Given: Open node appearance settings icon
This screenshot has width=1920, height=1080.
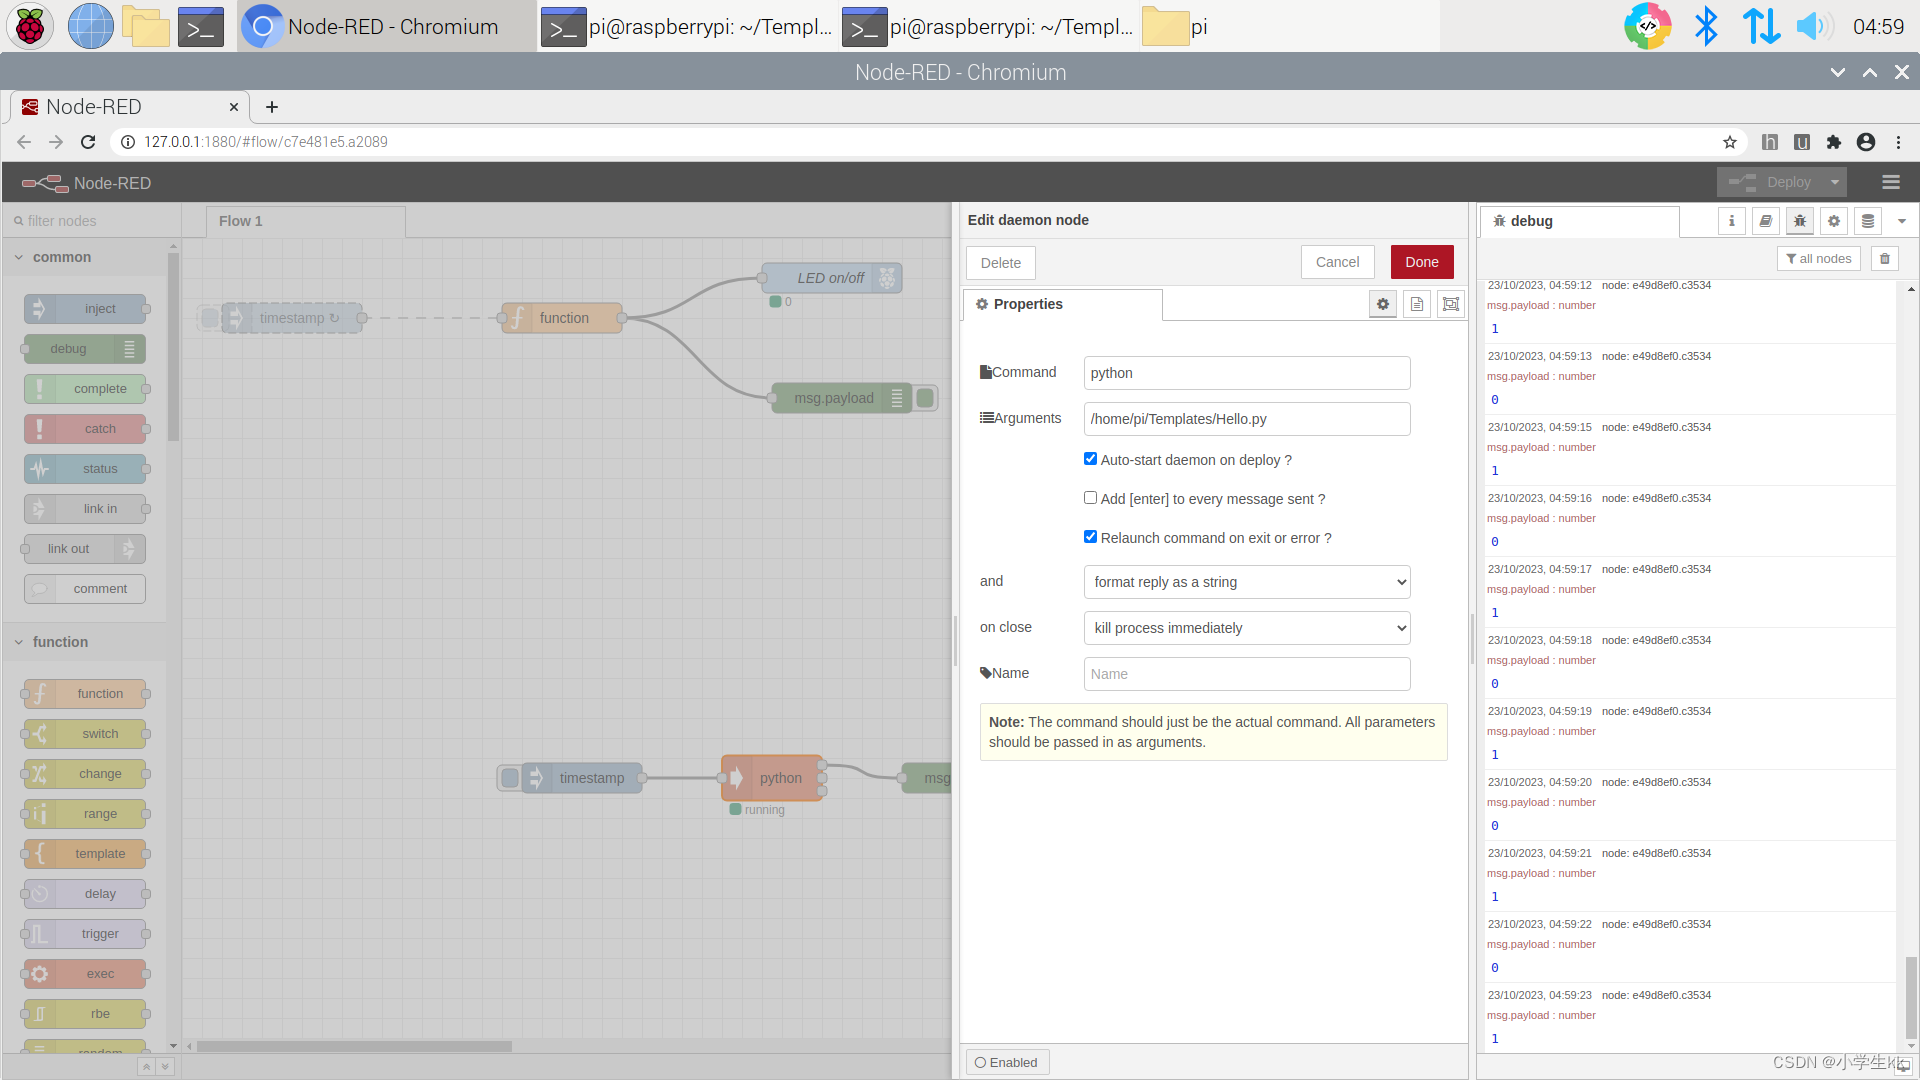Looking at the screenshot, I should [1451, 304].
